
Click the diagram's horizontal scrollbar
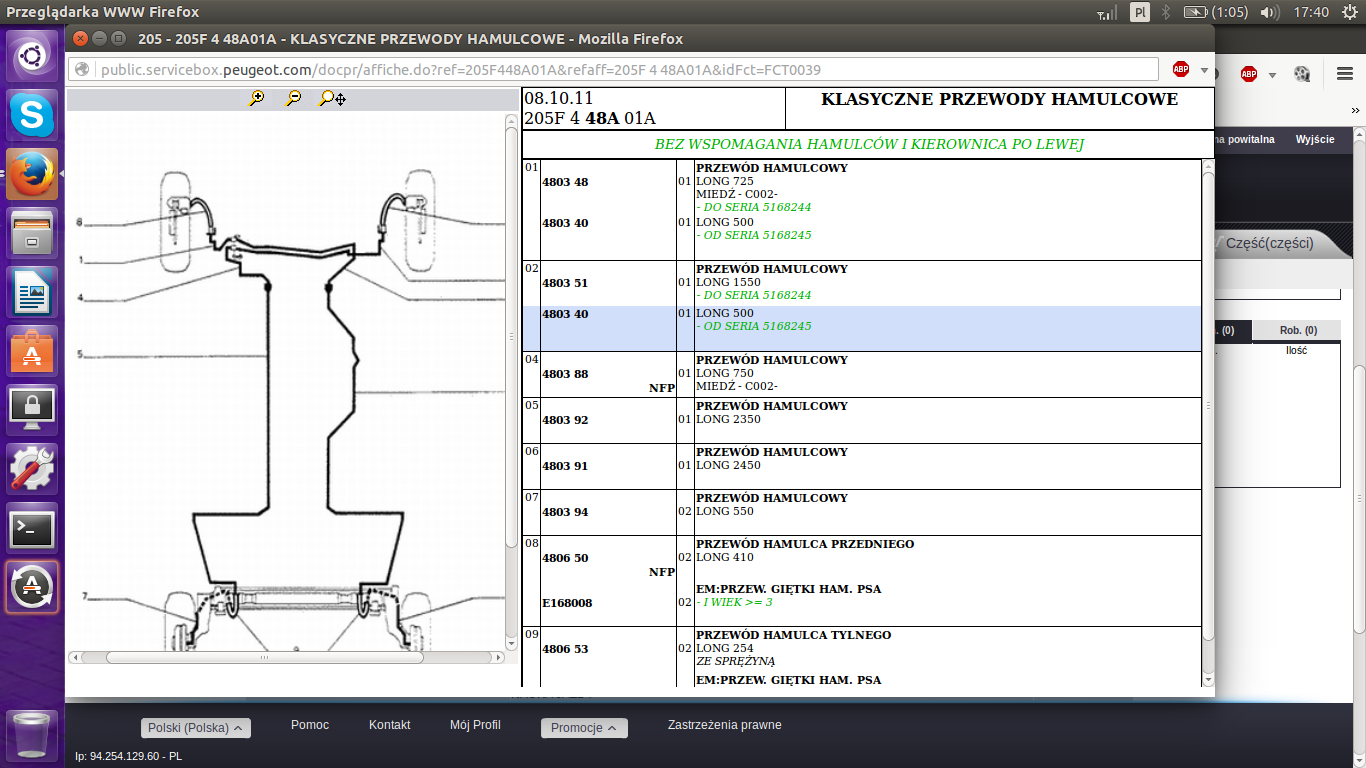click(265, 658)
